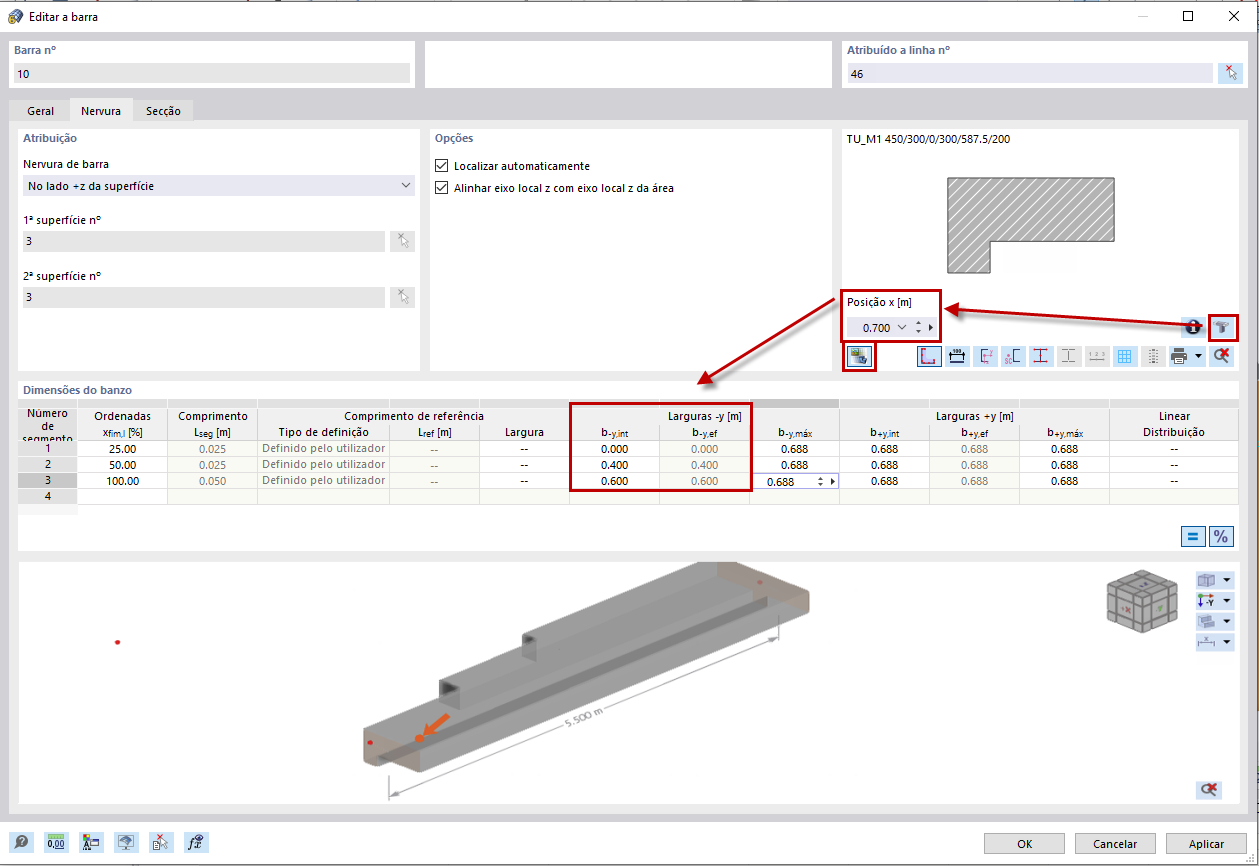Screen dimensions: 1259x866
Task: Click the red zoom reset icon near the 3D view
Action: [x=1208, y=789]
